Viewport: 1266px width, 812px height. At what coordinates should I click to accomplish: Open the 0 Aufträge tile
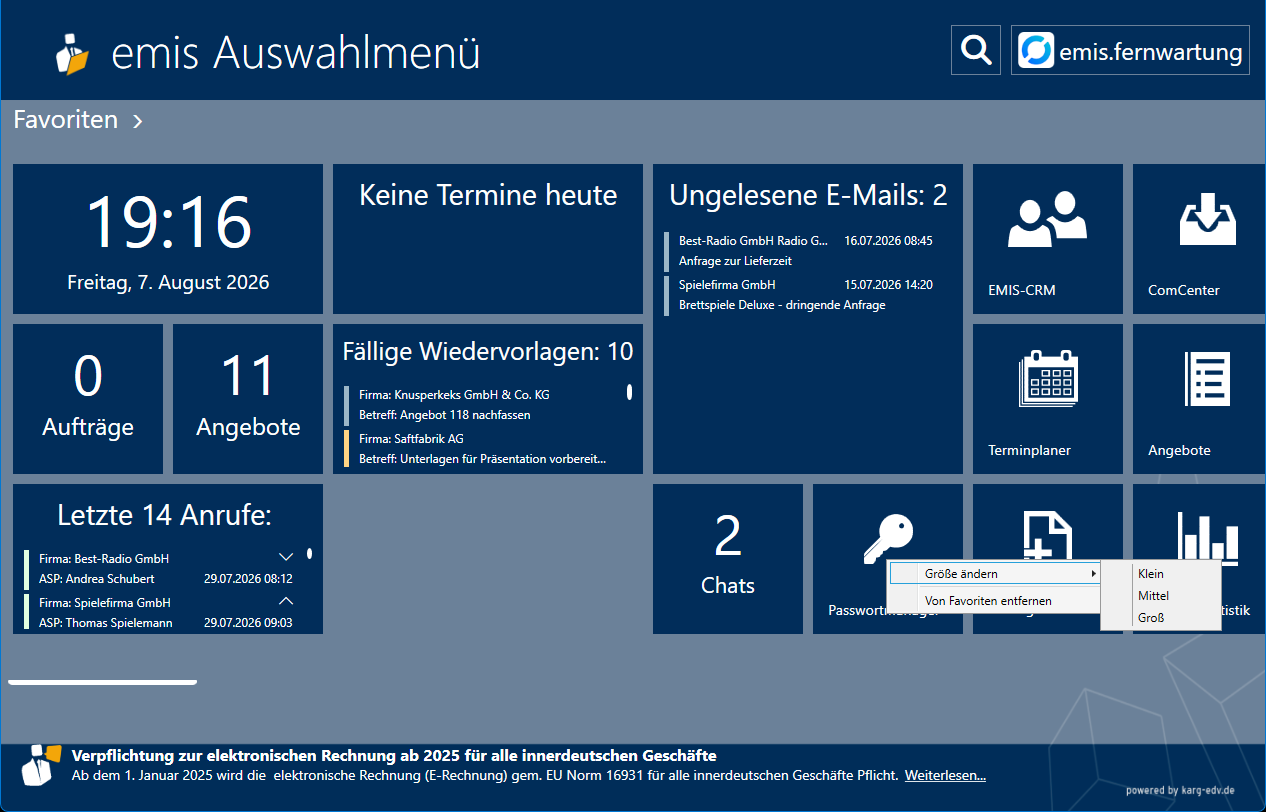[88, 399]
